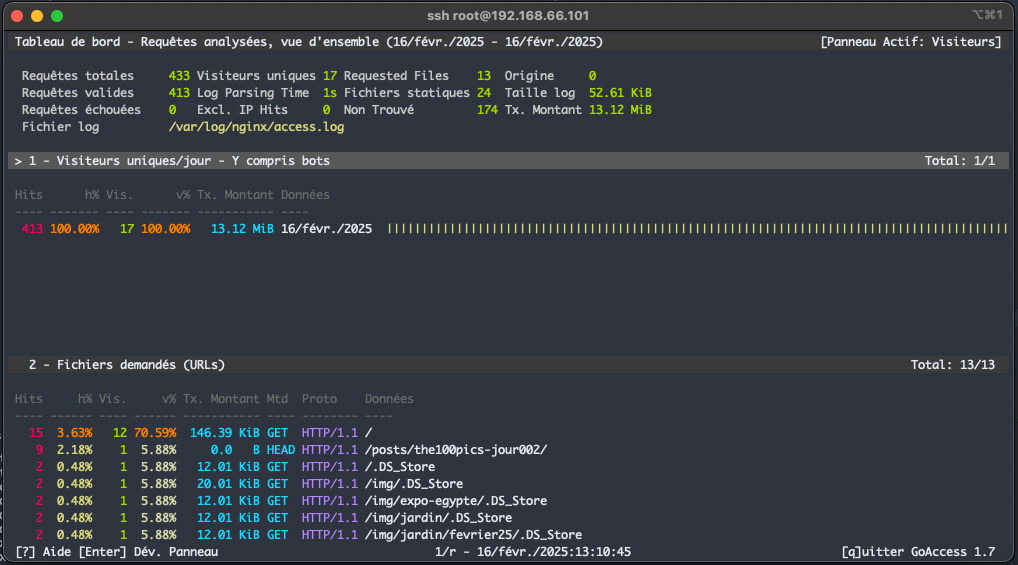The width and height of the screenshot is (1018, 565).
Task: Expand the Fichiers demandés (URLs) panel header
Action: pos(127,365)
